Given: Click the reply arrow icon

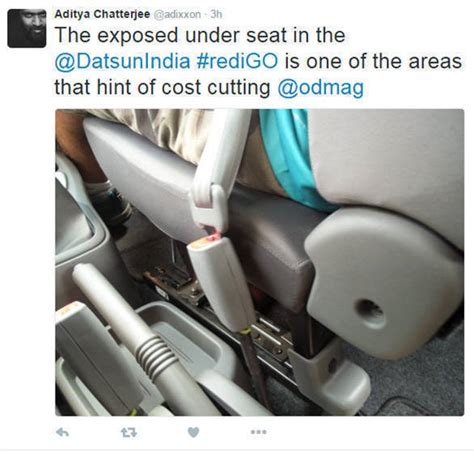Looking at the screenshot, I should pyautogui.click(x=62, y=433).
